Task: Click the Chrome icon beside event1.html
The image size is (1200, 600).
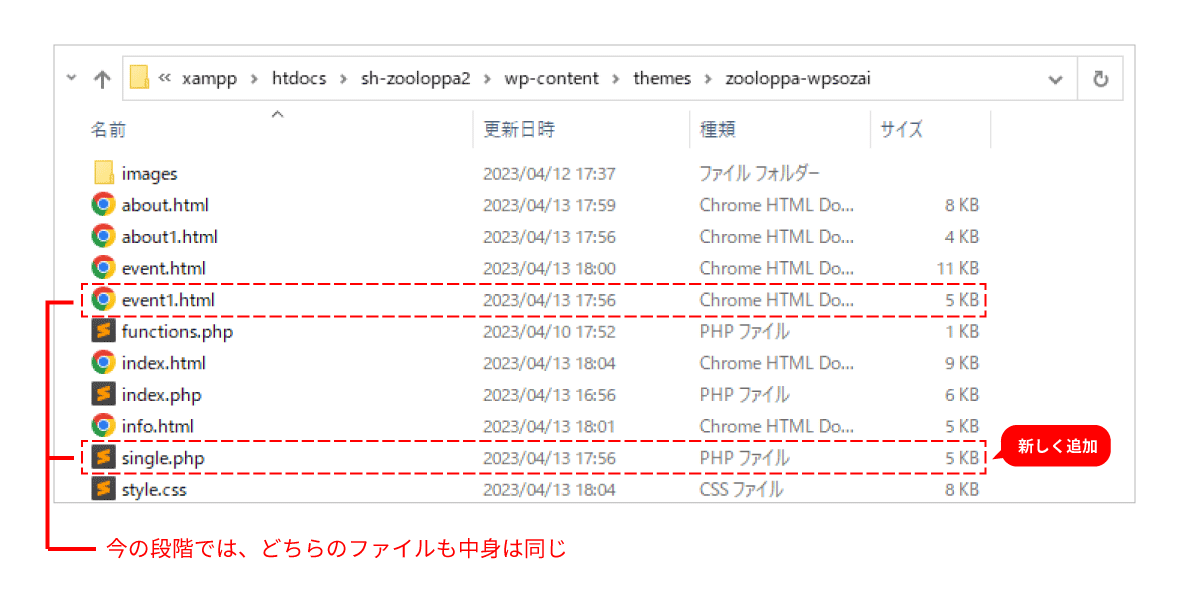Action: click(x=103, y=299)
